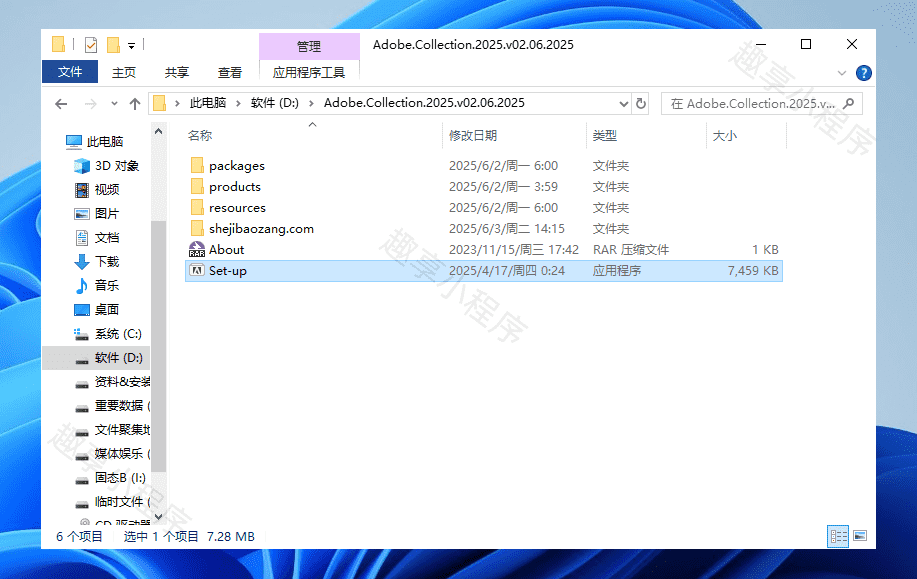Click the resources folder icon

pyautogui.click(x=197, y=207)
